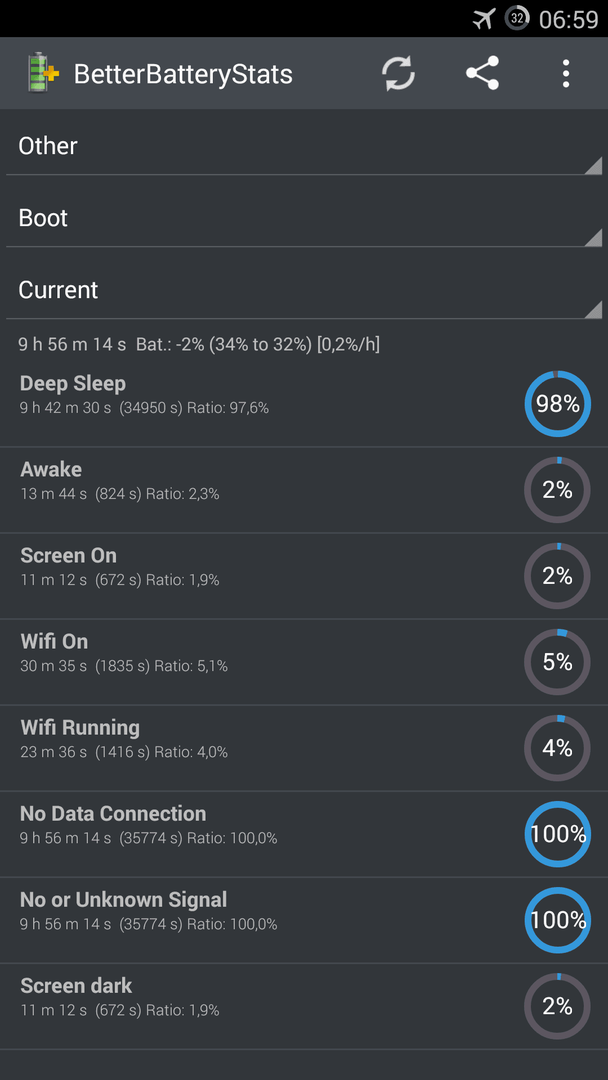Viewport: 608px width, 1080px height.
Task: Select the Deep Sleep 98% ring indicator
Action: (558, 404)
